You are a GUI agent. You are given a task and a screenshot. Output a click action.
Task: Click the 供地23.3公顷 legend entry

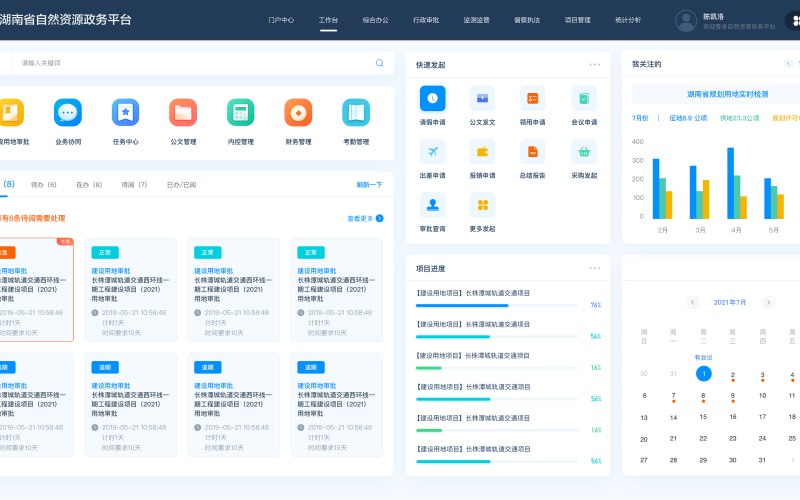(x=740, y=118)
